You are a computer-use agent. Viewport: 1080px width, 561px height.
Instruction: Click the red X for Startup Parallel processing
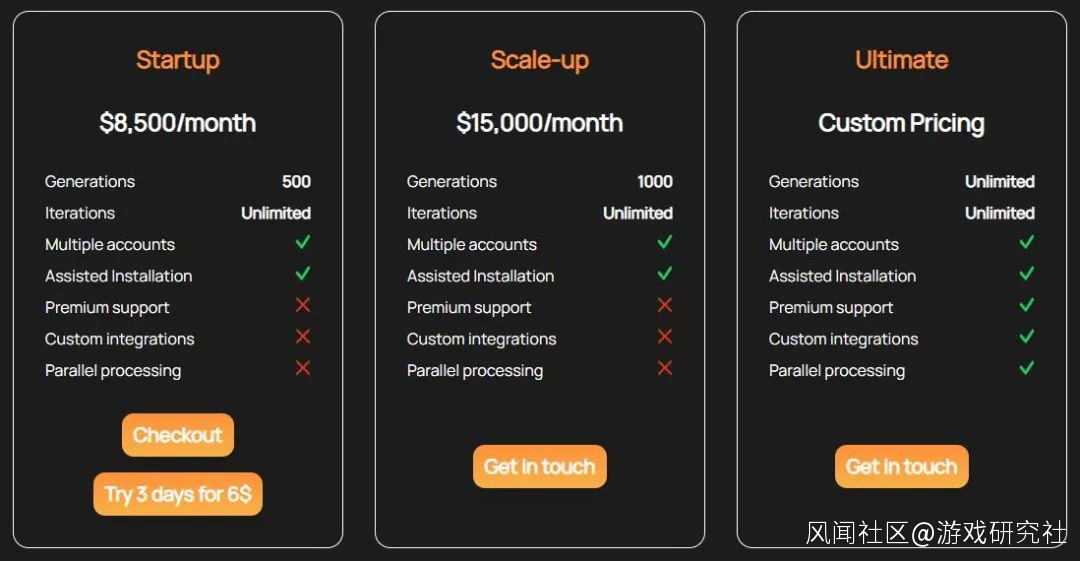[x=303, y=368]
